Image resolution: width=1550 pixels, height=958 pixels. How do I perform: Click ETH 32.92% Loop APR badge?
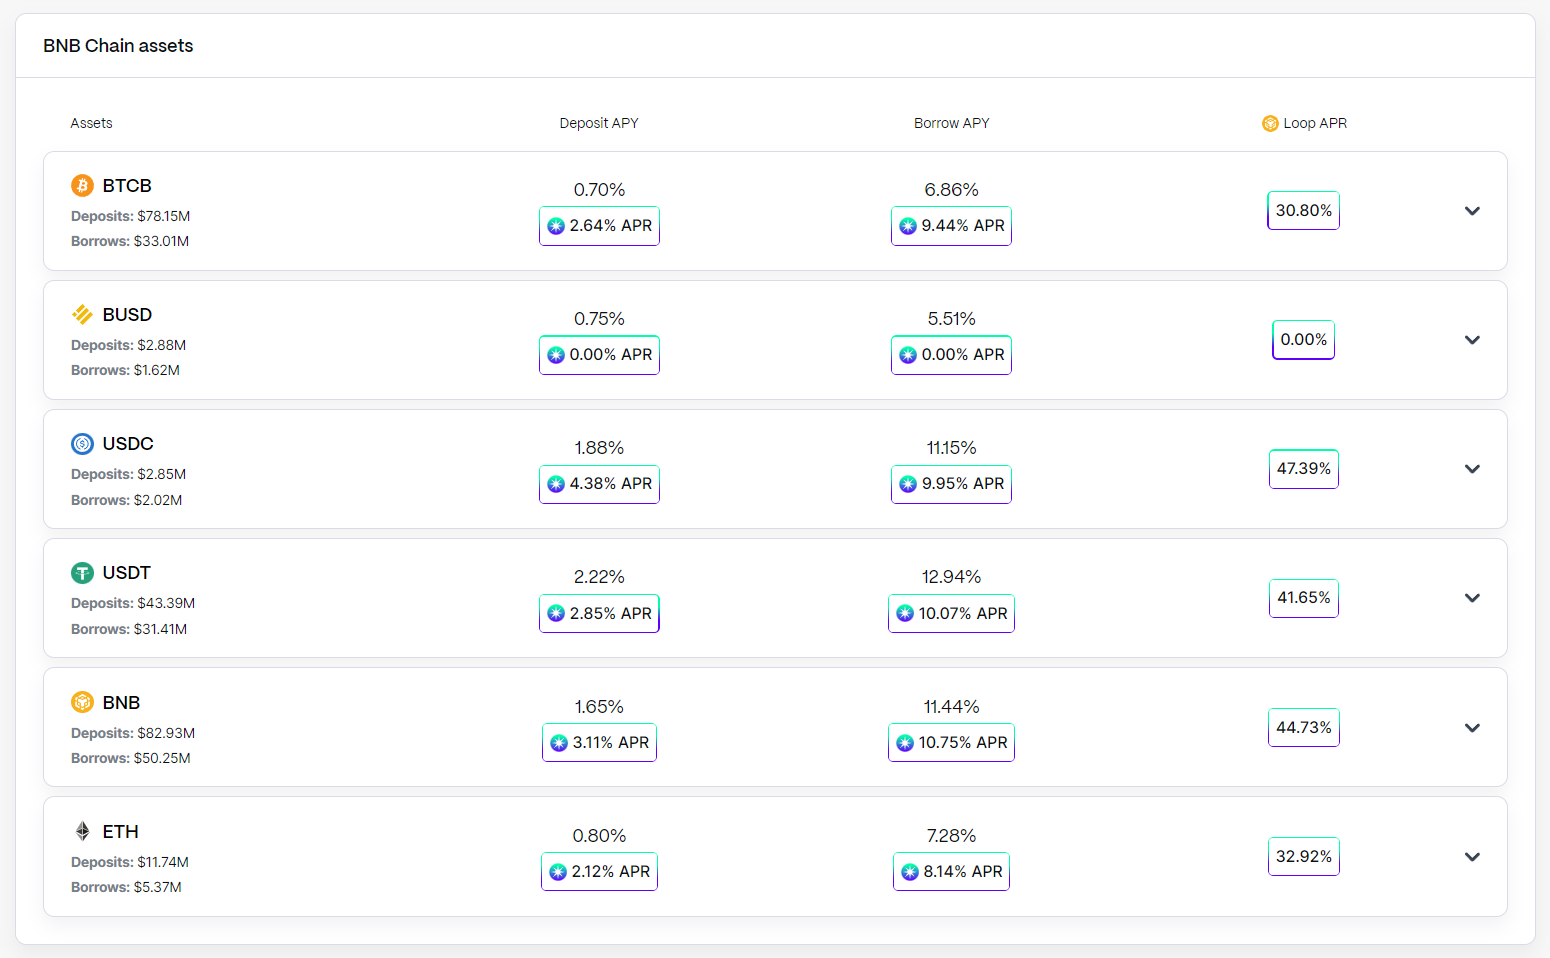1304,857
